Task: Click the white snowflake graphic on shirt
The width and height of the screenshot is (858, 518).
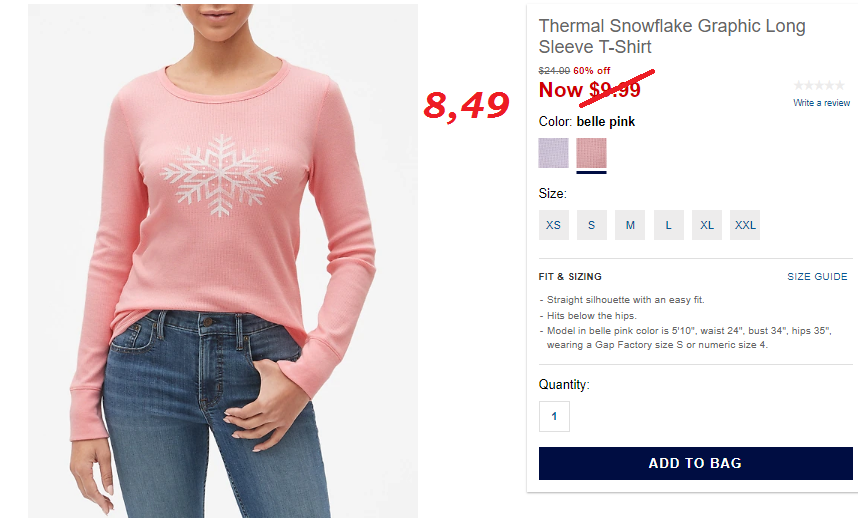Action: pyautogui.click(x=221, y=175)
